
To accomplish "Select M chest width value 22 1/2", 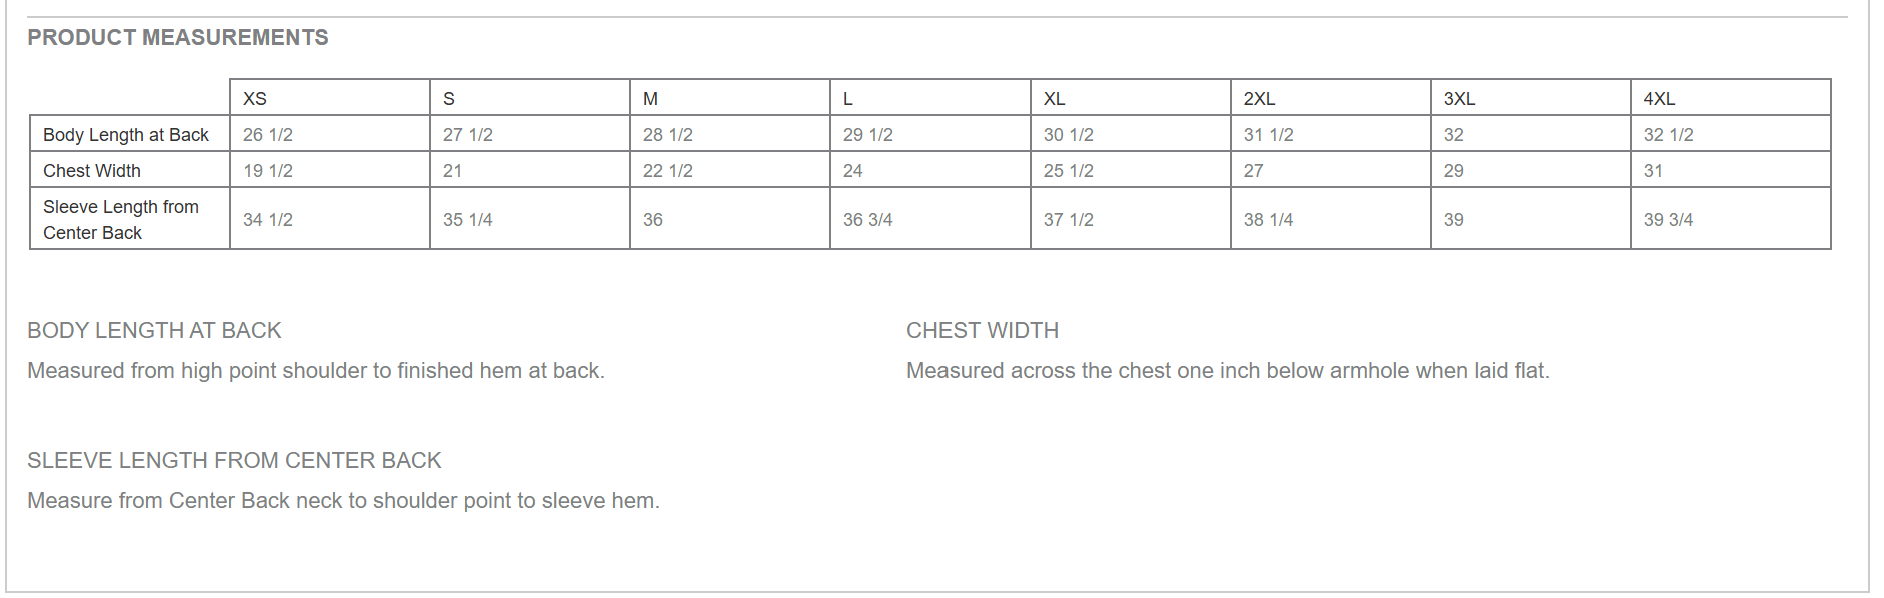I will [x=667, y=171].
